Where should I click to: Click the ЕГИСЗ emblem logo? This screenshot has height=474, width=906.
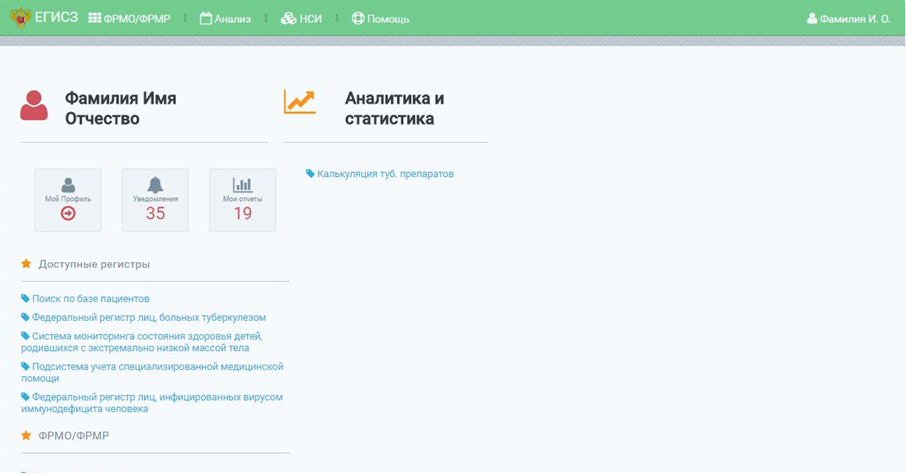pos(20,18)
